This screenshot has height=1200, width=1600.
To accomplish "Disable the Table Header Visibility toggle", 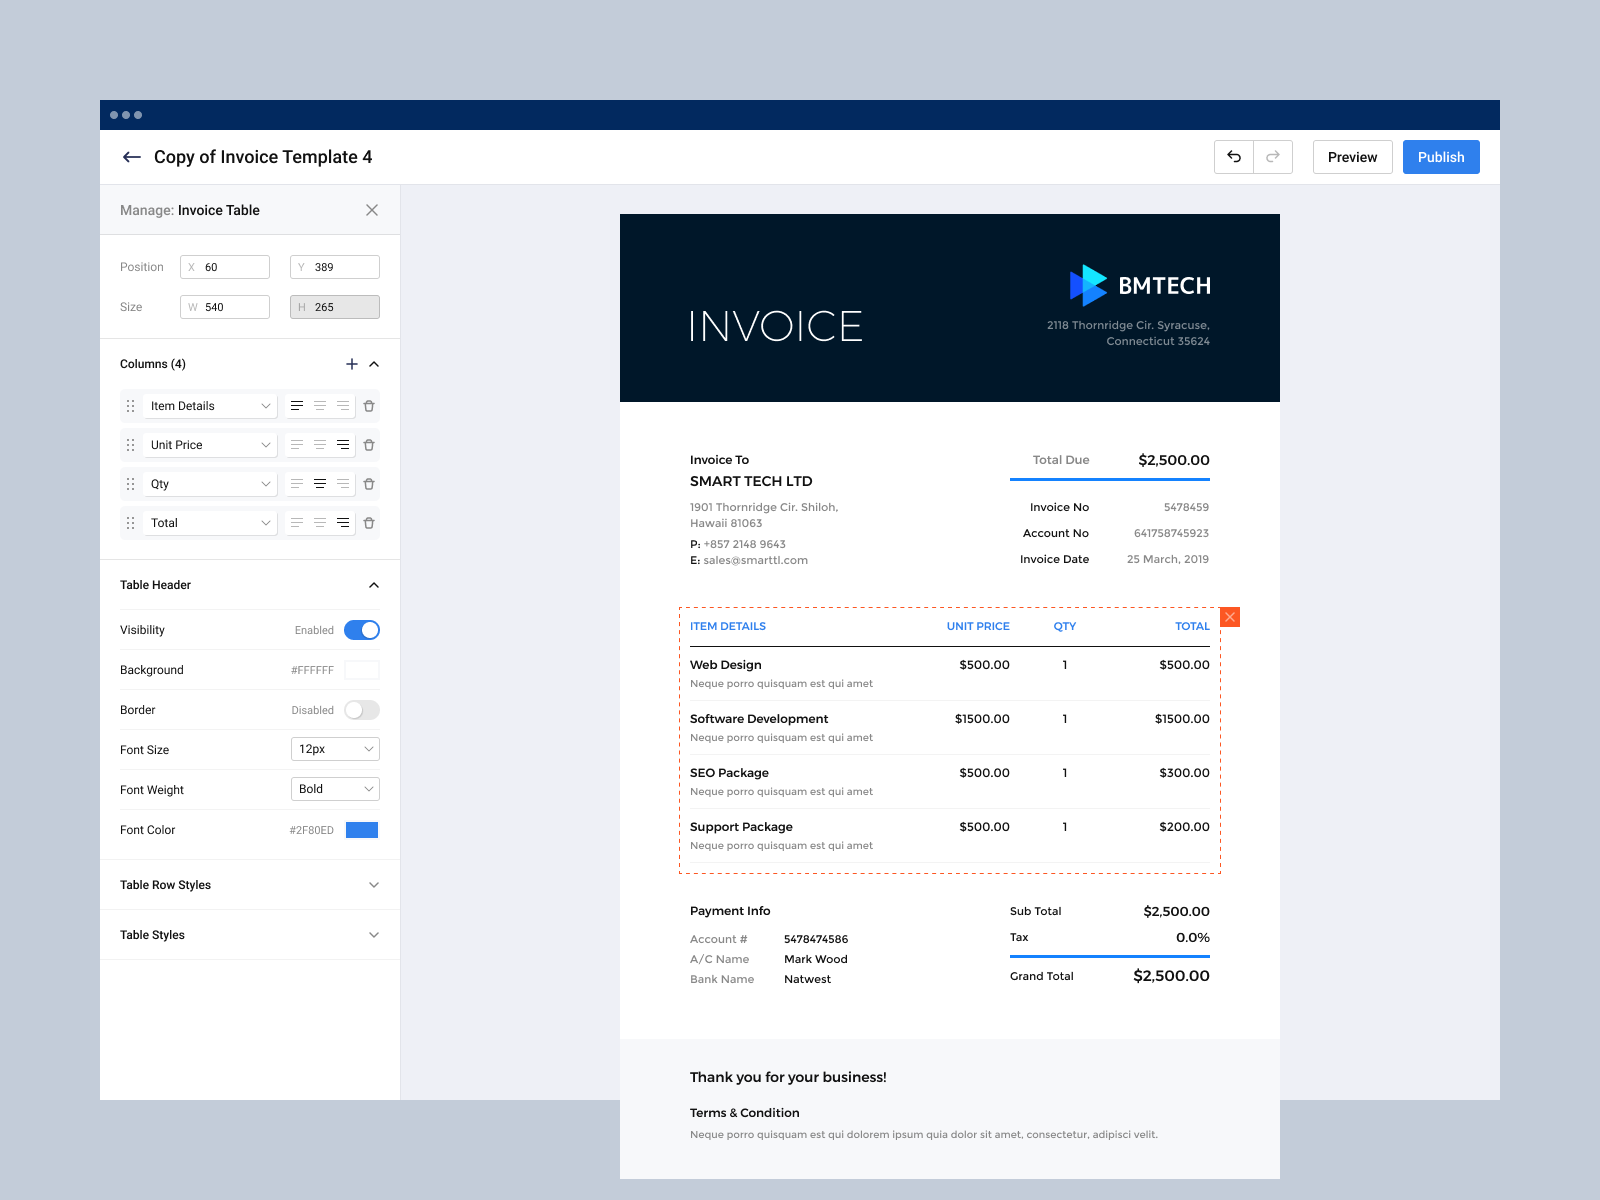I will pyautogui.click(x=362, y=630).
